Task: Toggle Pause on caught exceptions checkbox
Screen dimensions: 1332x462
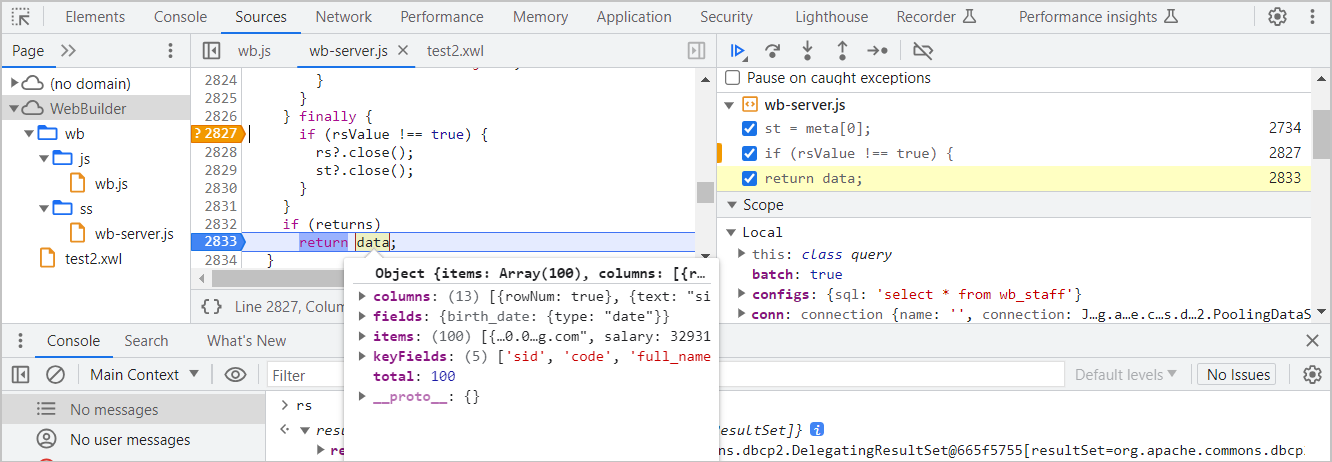Action: (733, 78)
